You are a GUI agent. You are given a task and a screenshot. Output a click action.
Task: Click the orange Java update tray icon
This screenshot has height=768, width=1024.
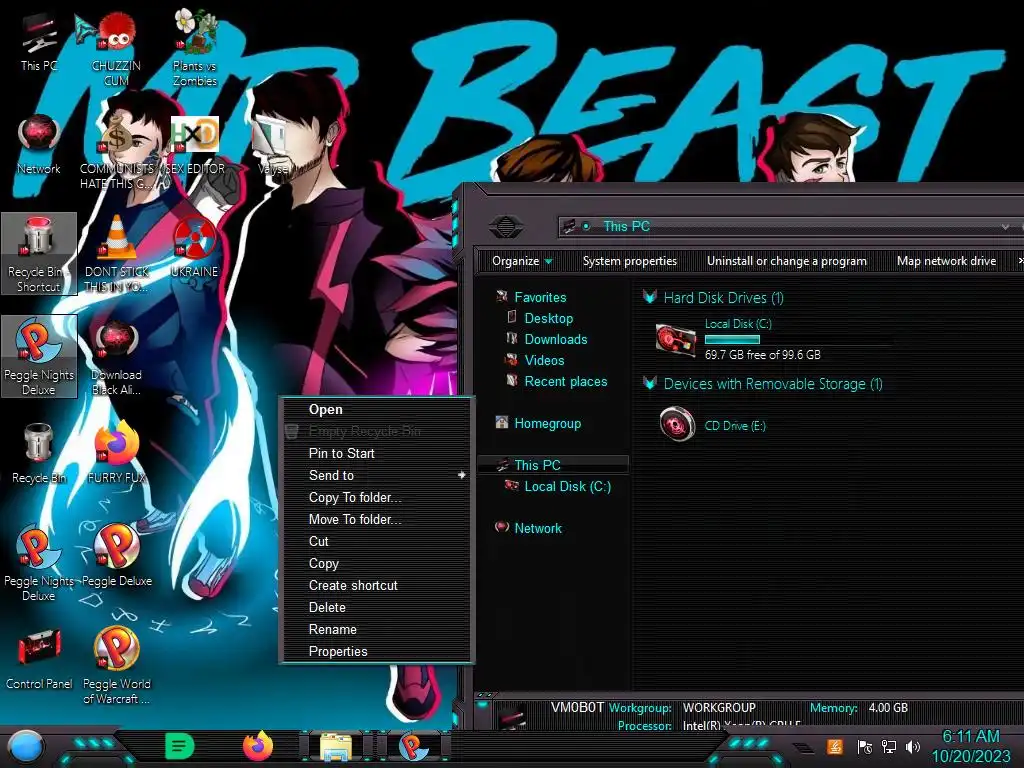(x=834, y=746)
